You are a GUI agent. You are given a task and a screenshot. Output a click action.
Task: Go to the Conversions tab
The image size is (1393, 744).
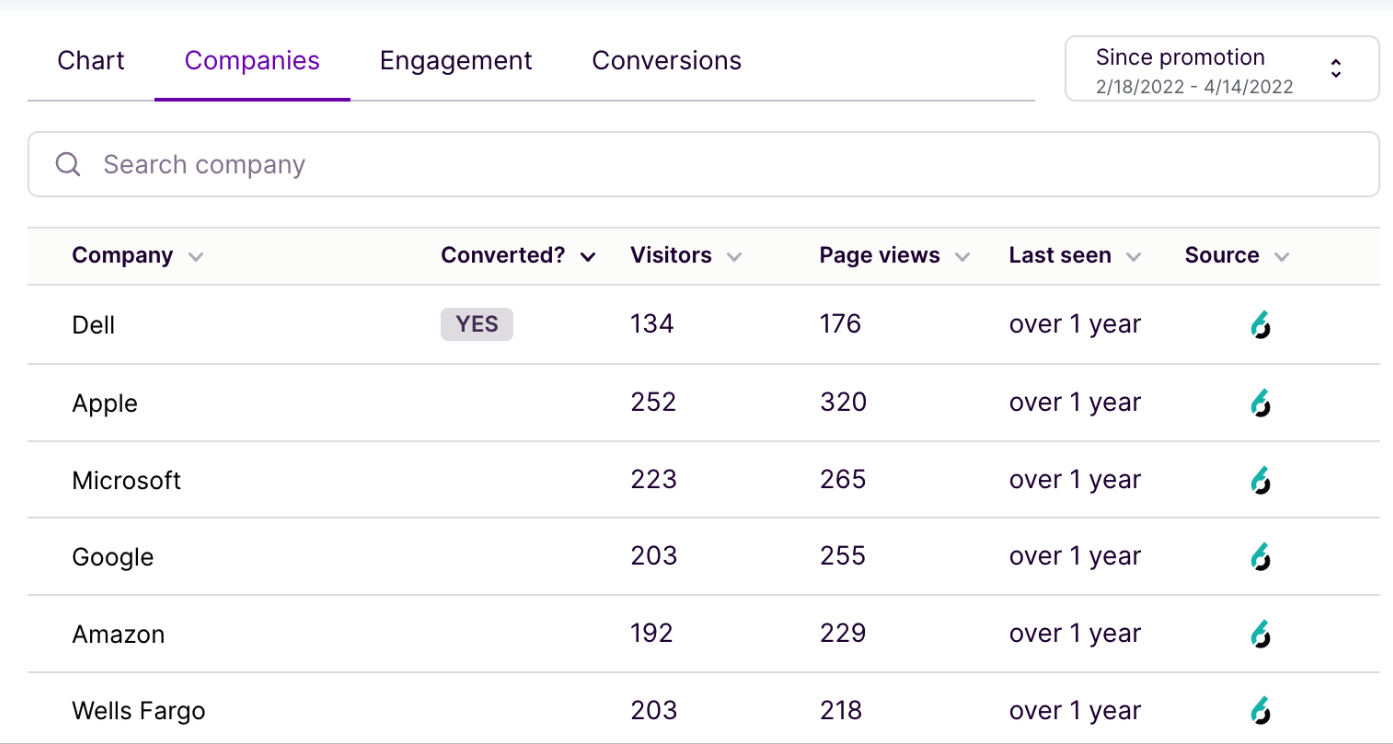667,61
